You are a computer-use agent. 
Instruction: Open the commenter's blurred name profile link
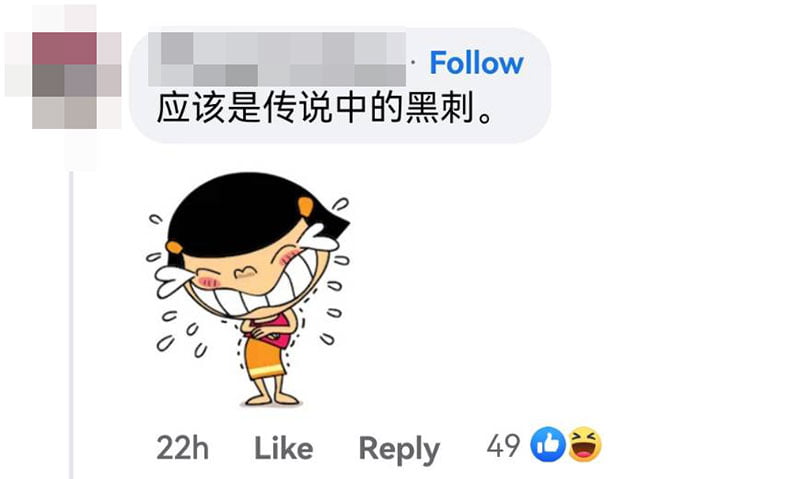tap(277, 59)
